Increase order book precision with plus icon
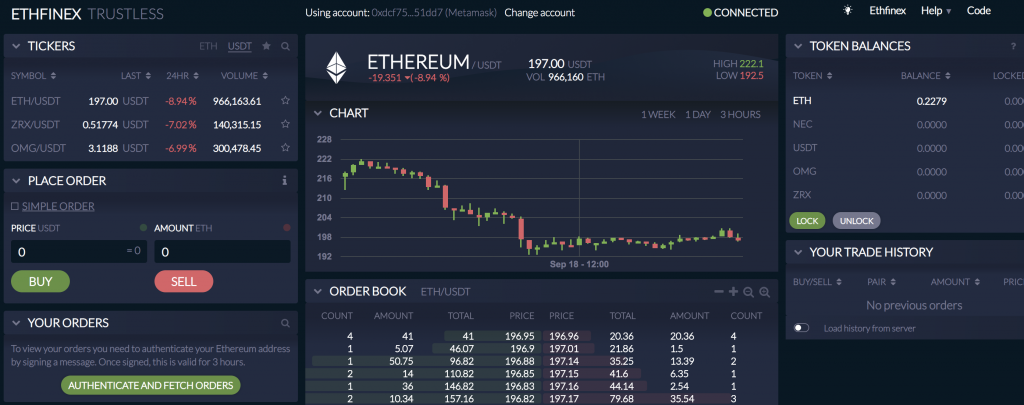The height and width of the screenshot is (405, 1024). (733, 292)
